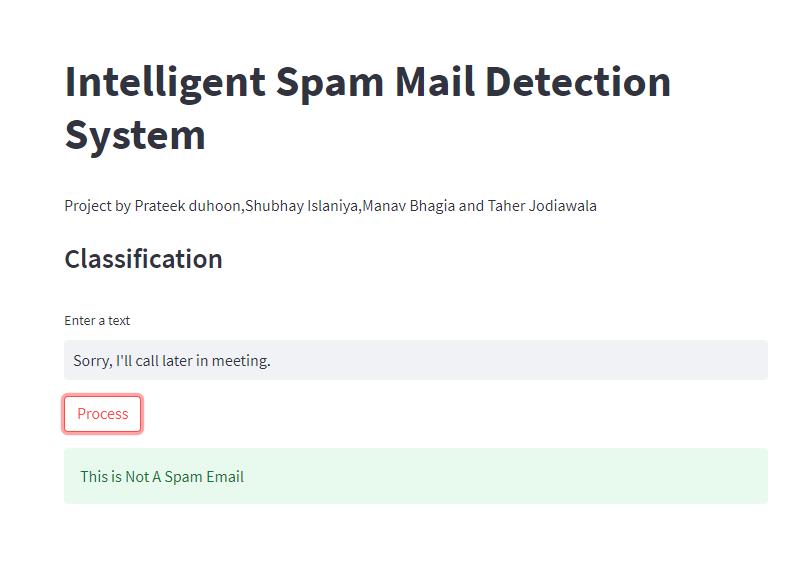Click 'Project by' at start of credits line

(97, 206)
